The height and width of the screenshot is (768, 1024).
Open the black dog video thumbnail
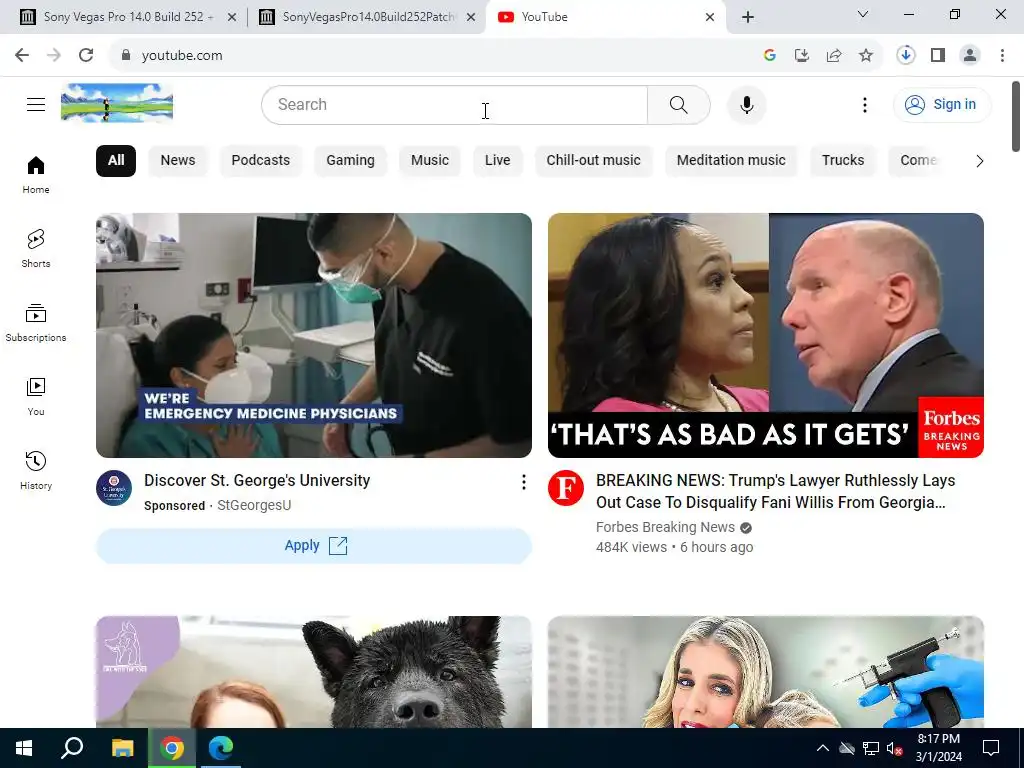(x=314, y=672)
